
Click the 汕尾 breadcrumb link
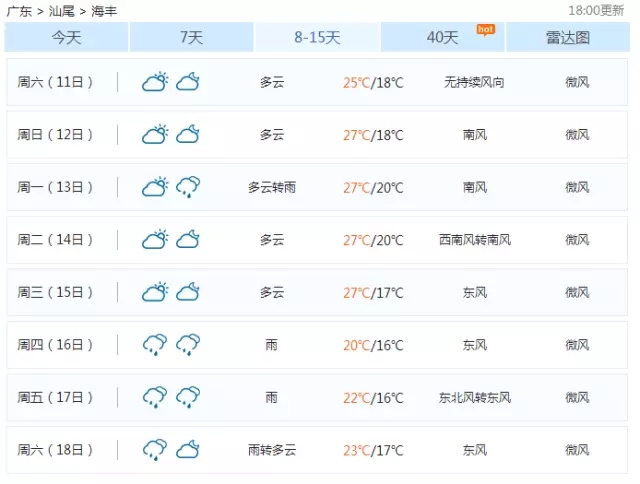[60, 10]
